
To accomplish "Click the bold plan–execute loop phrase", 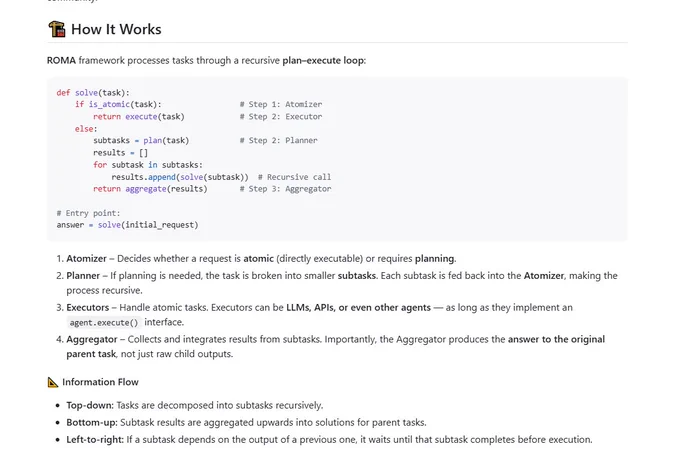I will tap(323, 60).
